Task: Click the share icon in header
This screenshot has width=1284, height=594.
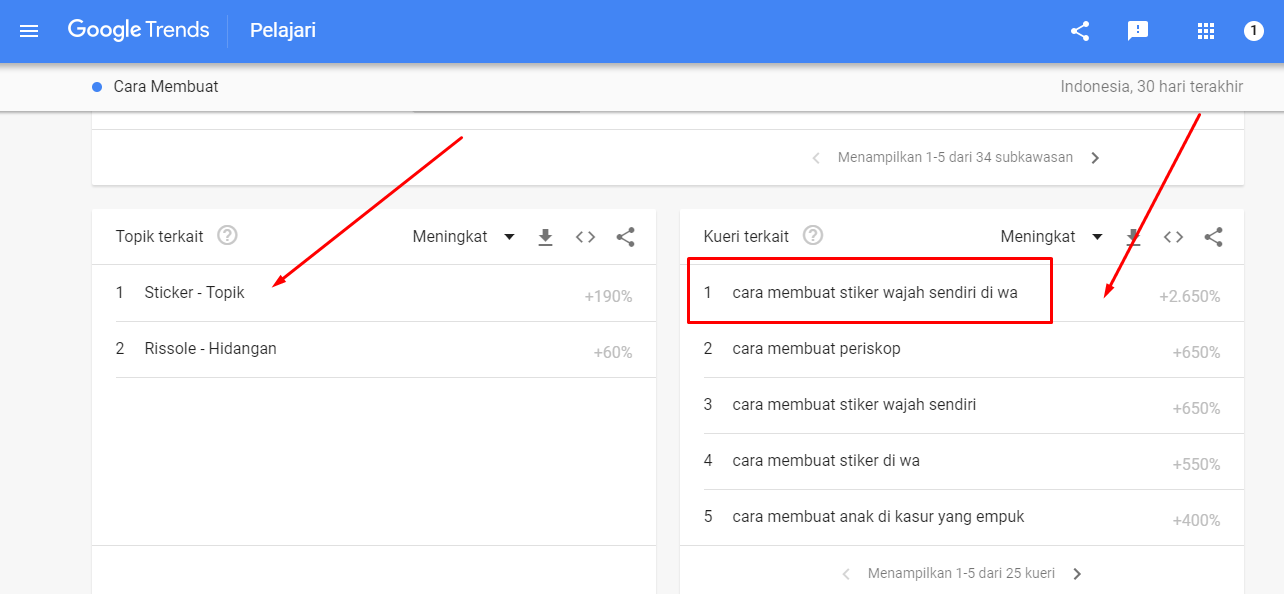Action: [1080, 31]
